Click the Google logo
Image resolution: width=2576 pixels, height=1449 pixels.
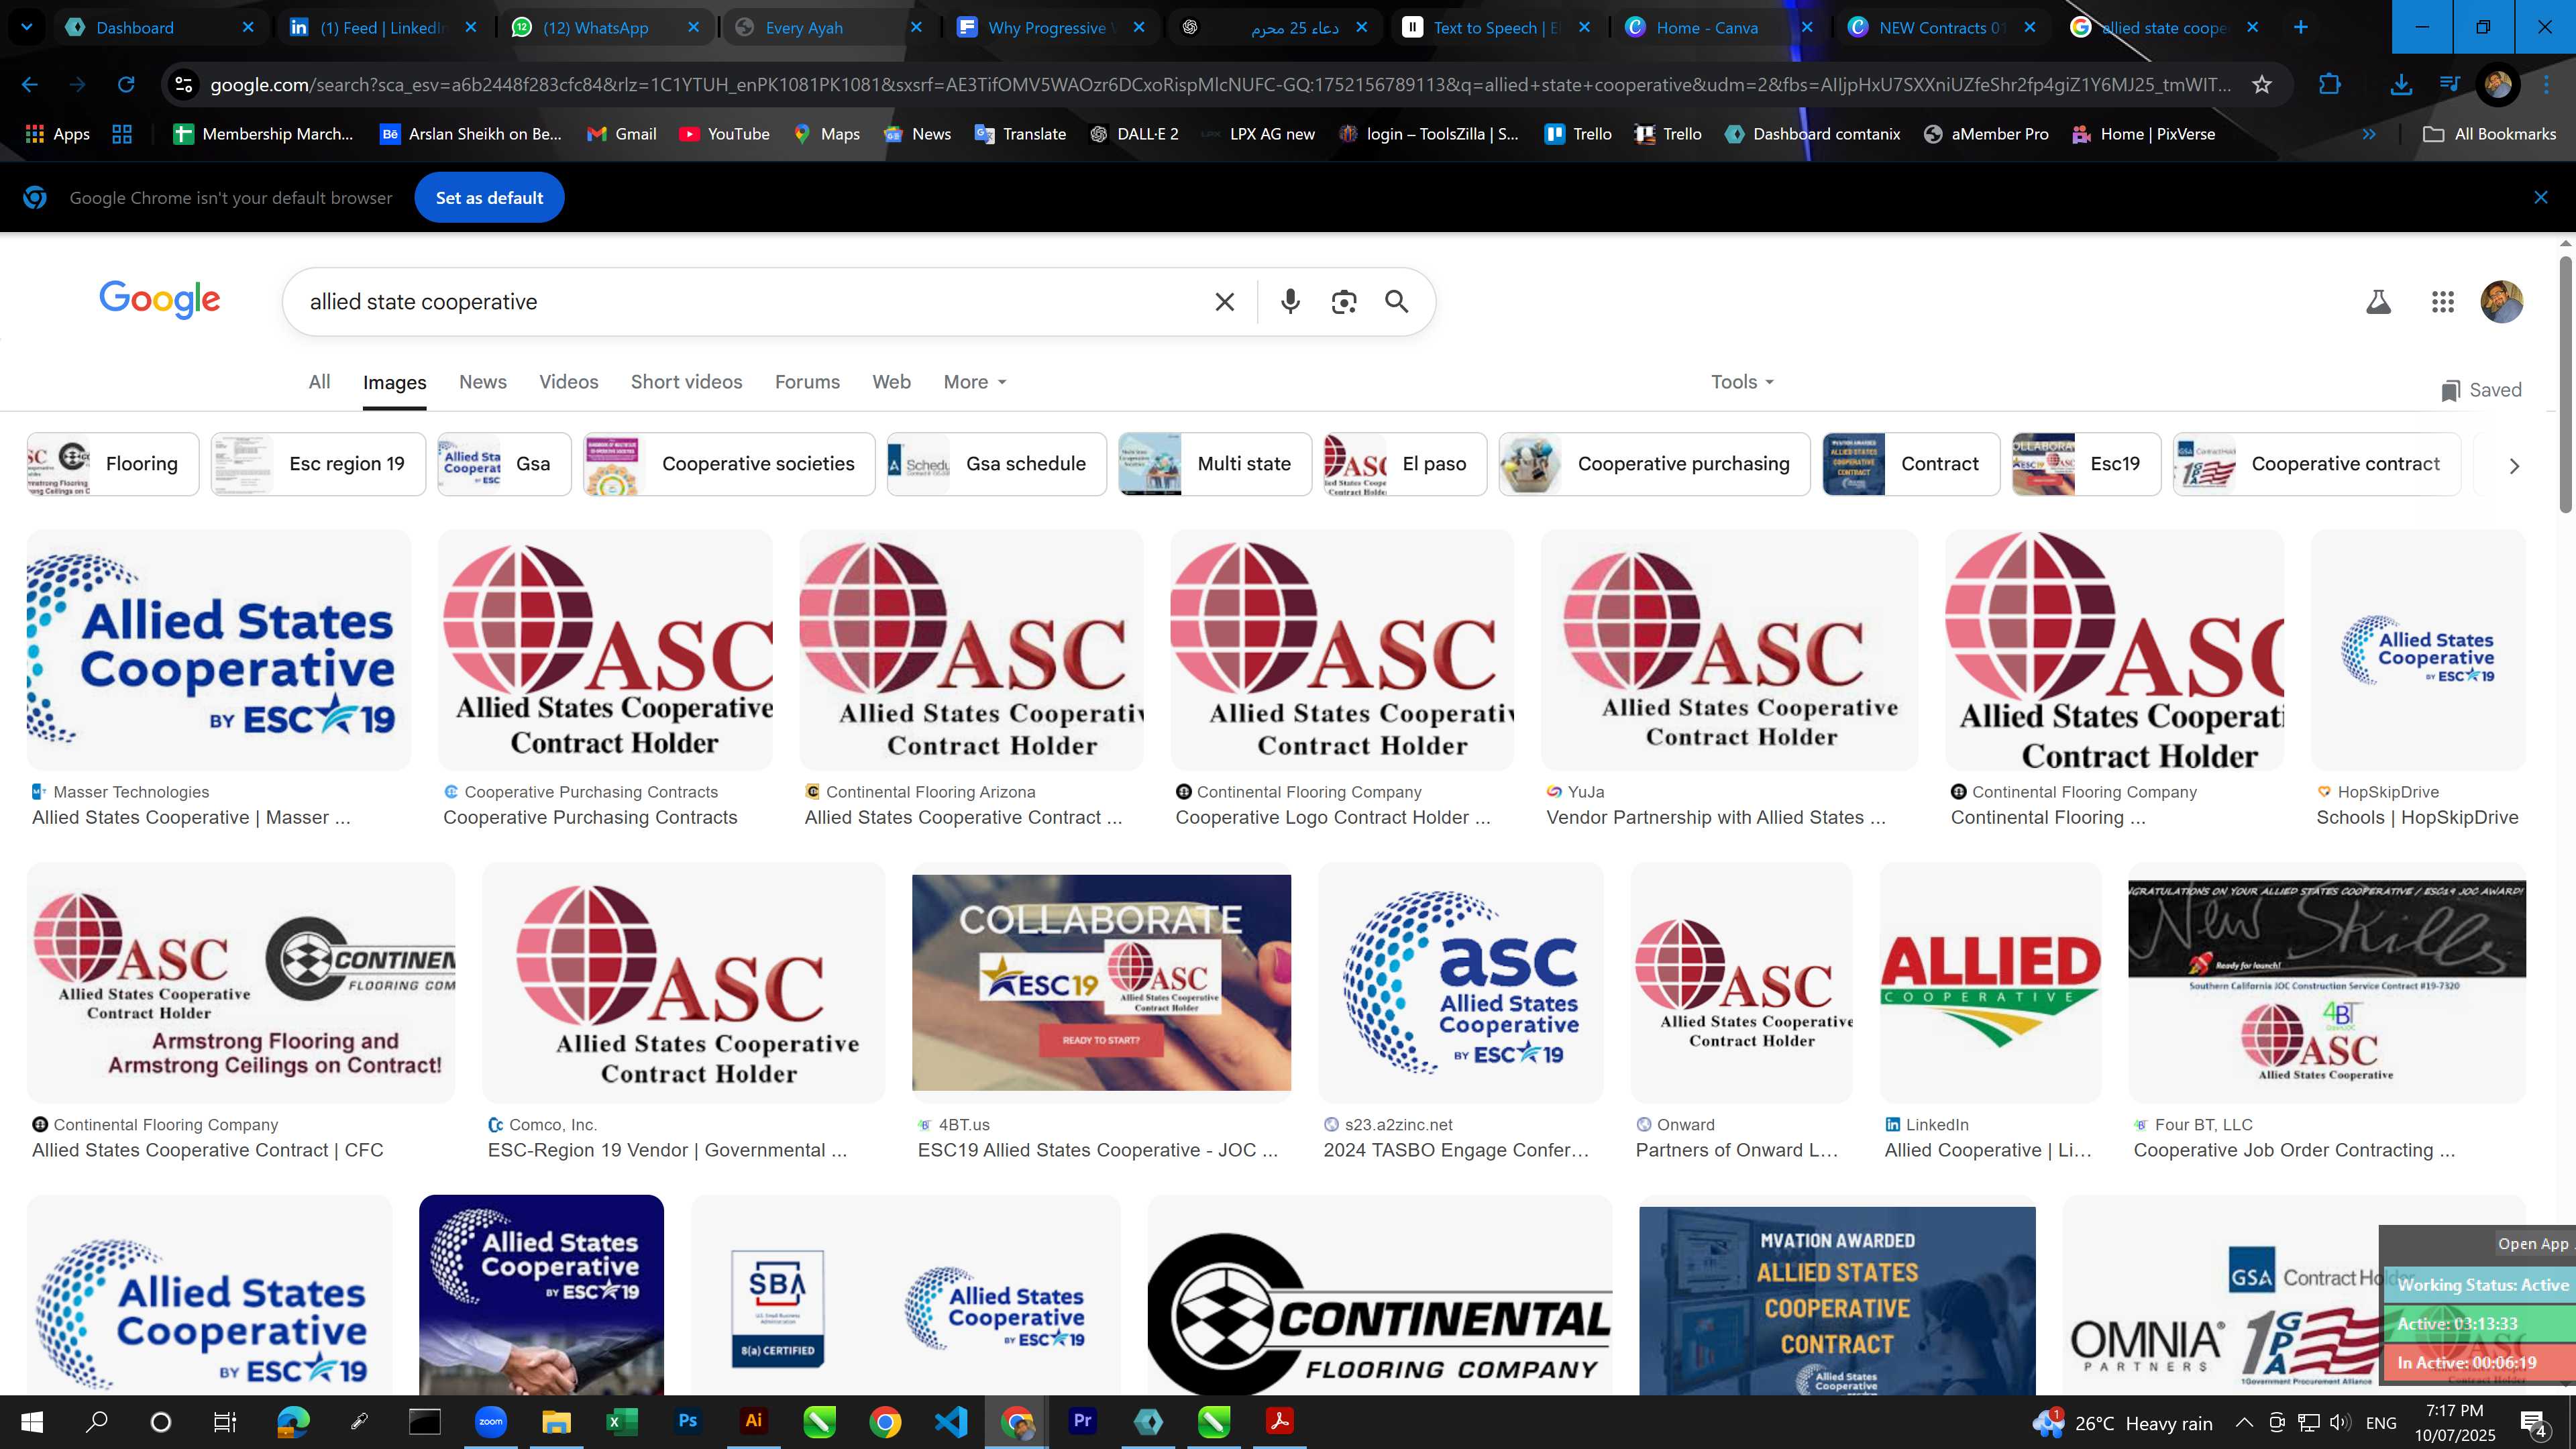click(160, 299)
